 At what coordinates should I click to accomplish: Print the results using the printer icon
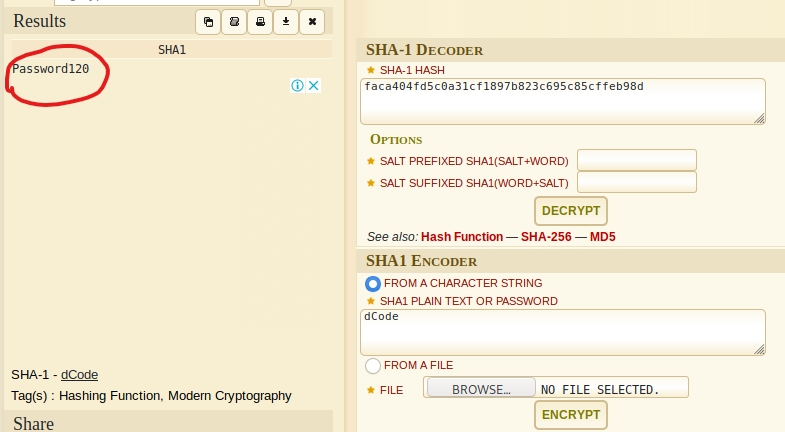click(260, 21)
